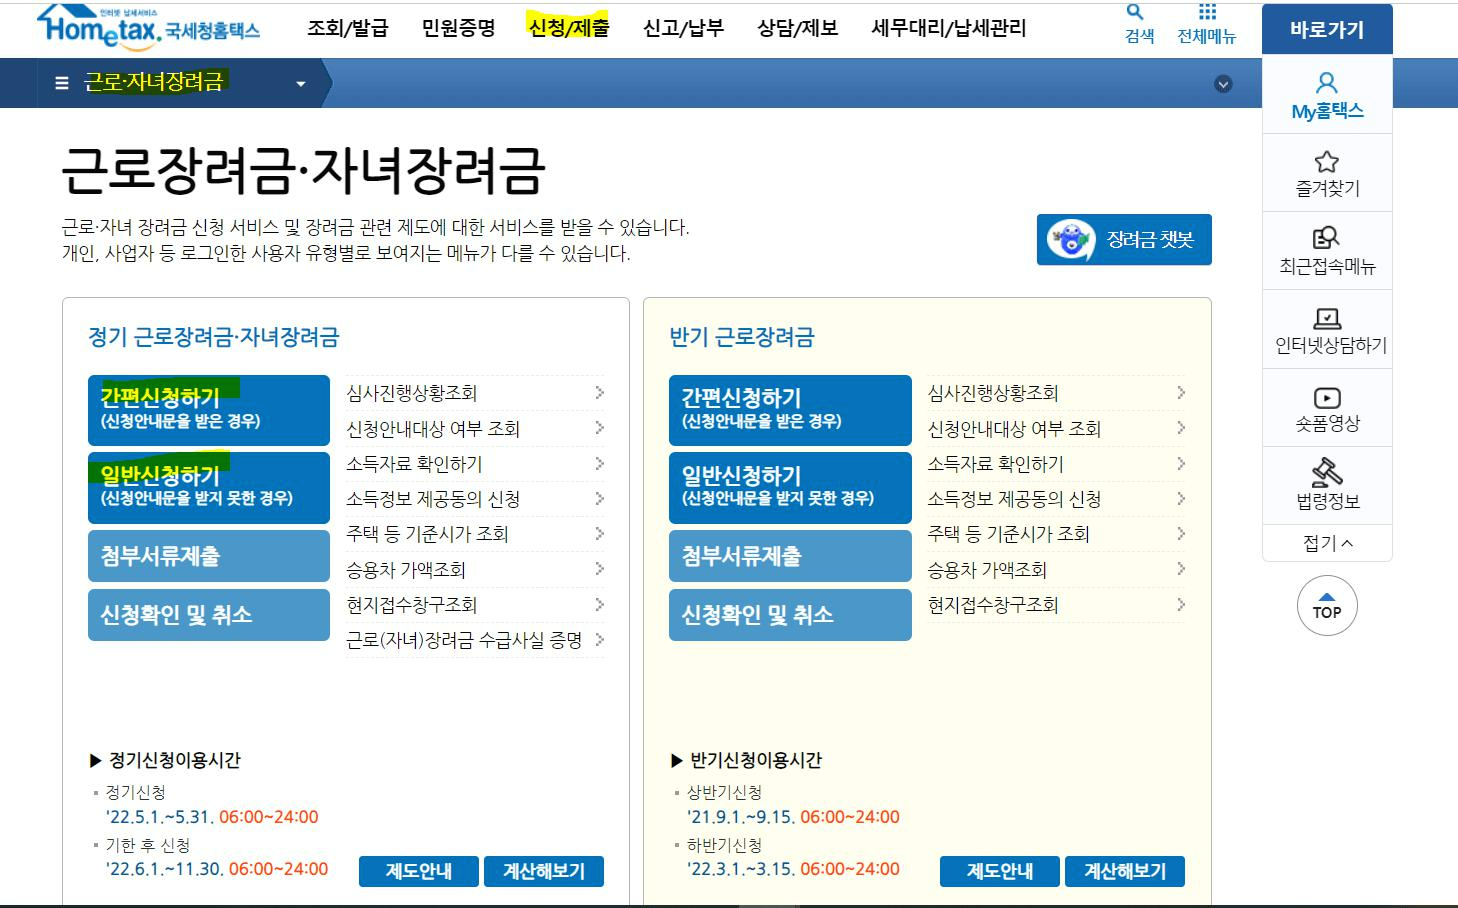Open the 조회/발급 menu
Screen dimensions: 1458x908
coord(347,28)
